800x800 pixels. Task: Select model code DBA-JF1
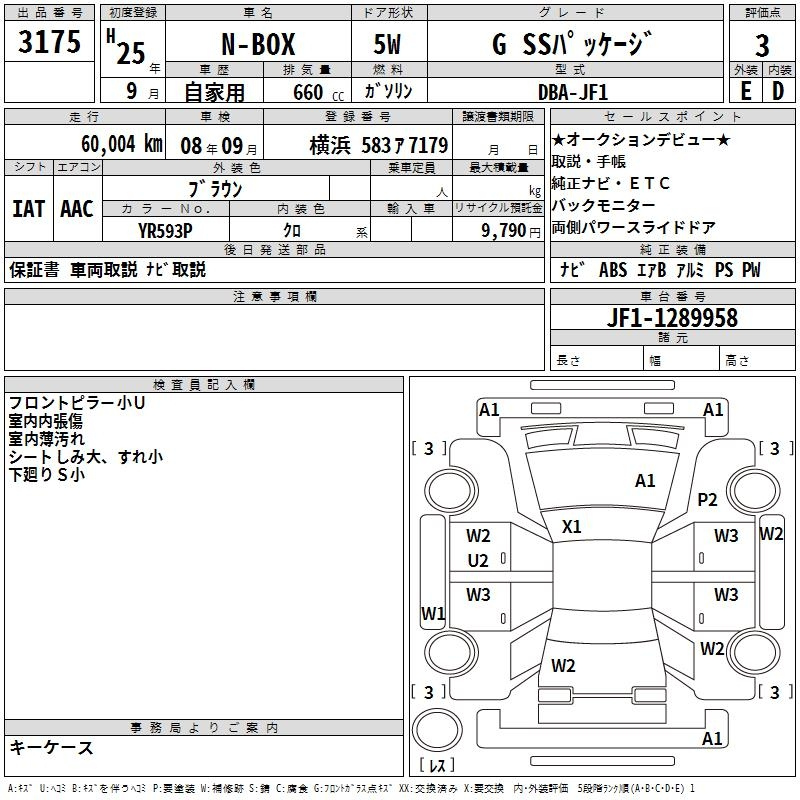click(573, 92)
